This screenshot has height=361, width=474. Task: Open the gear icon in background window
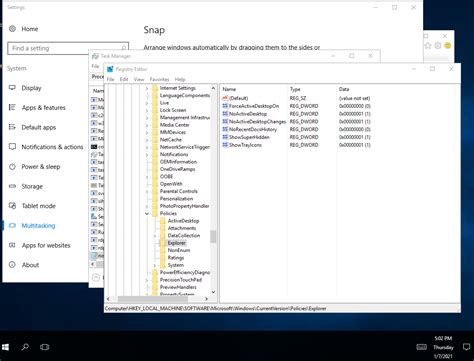click(438, 46)
